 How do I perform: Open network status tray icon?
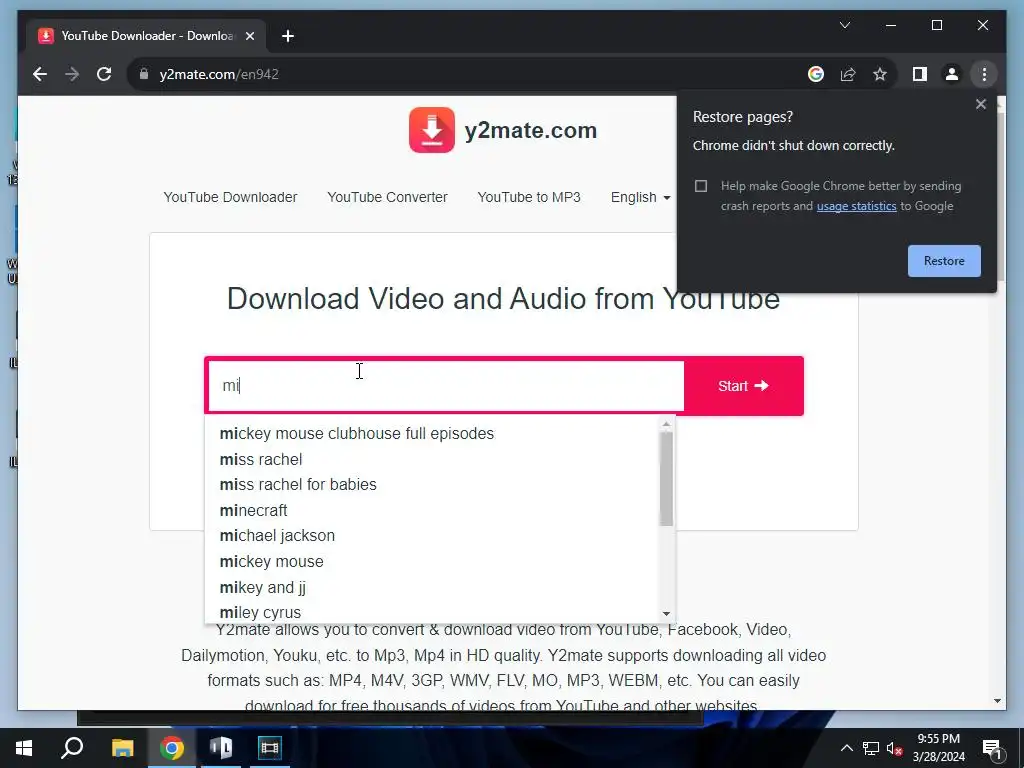coord(871,748)
